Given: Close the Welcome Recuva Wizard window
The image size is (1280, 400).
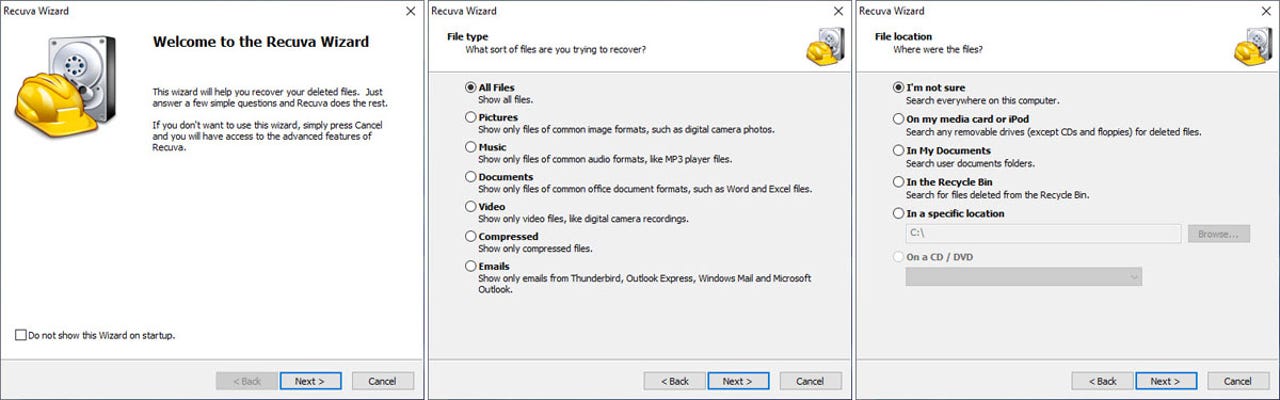Looking at the screenshot, I should coord(410,11).
